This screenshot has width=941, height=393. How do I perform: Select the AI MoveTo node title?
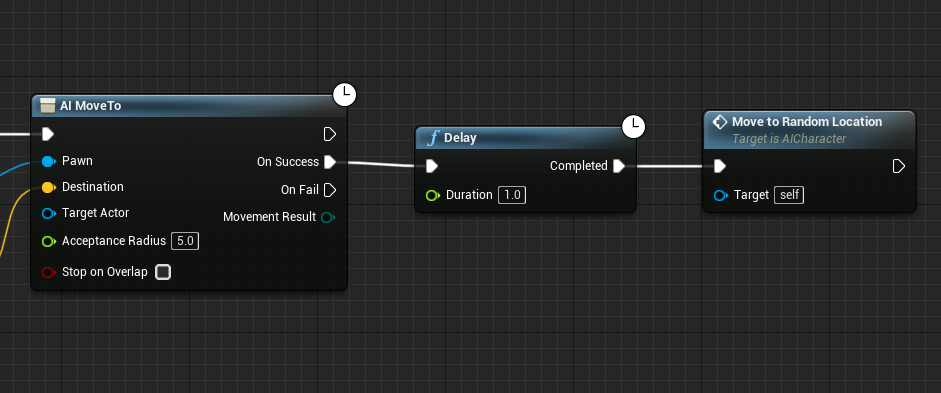pos(91,106)
